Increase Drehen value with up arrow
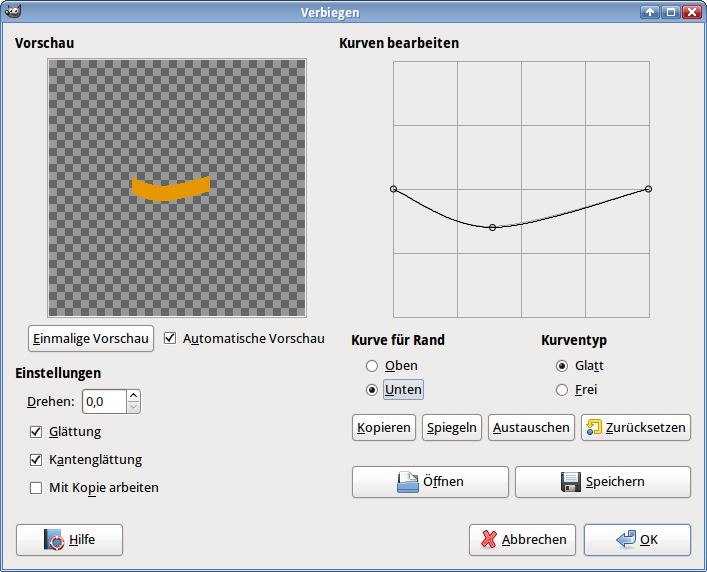The width and height of the screenshot is (707, 572). click(133, 395)
